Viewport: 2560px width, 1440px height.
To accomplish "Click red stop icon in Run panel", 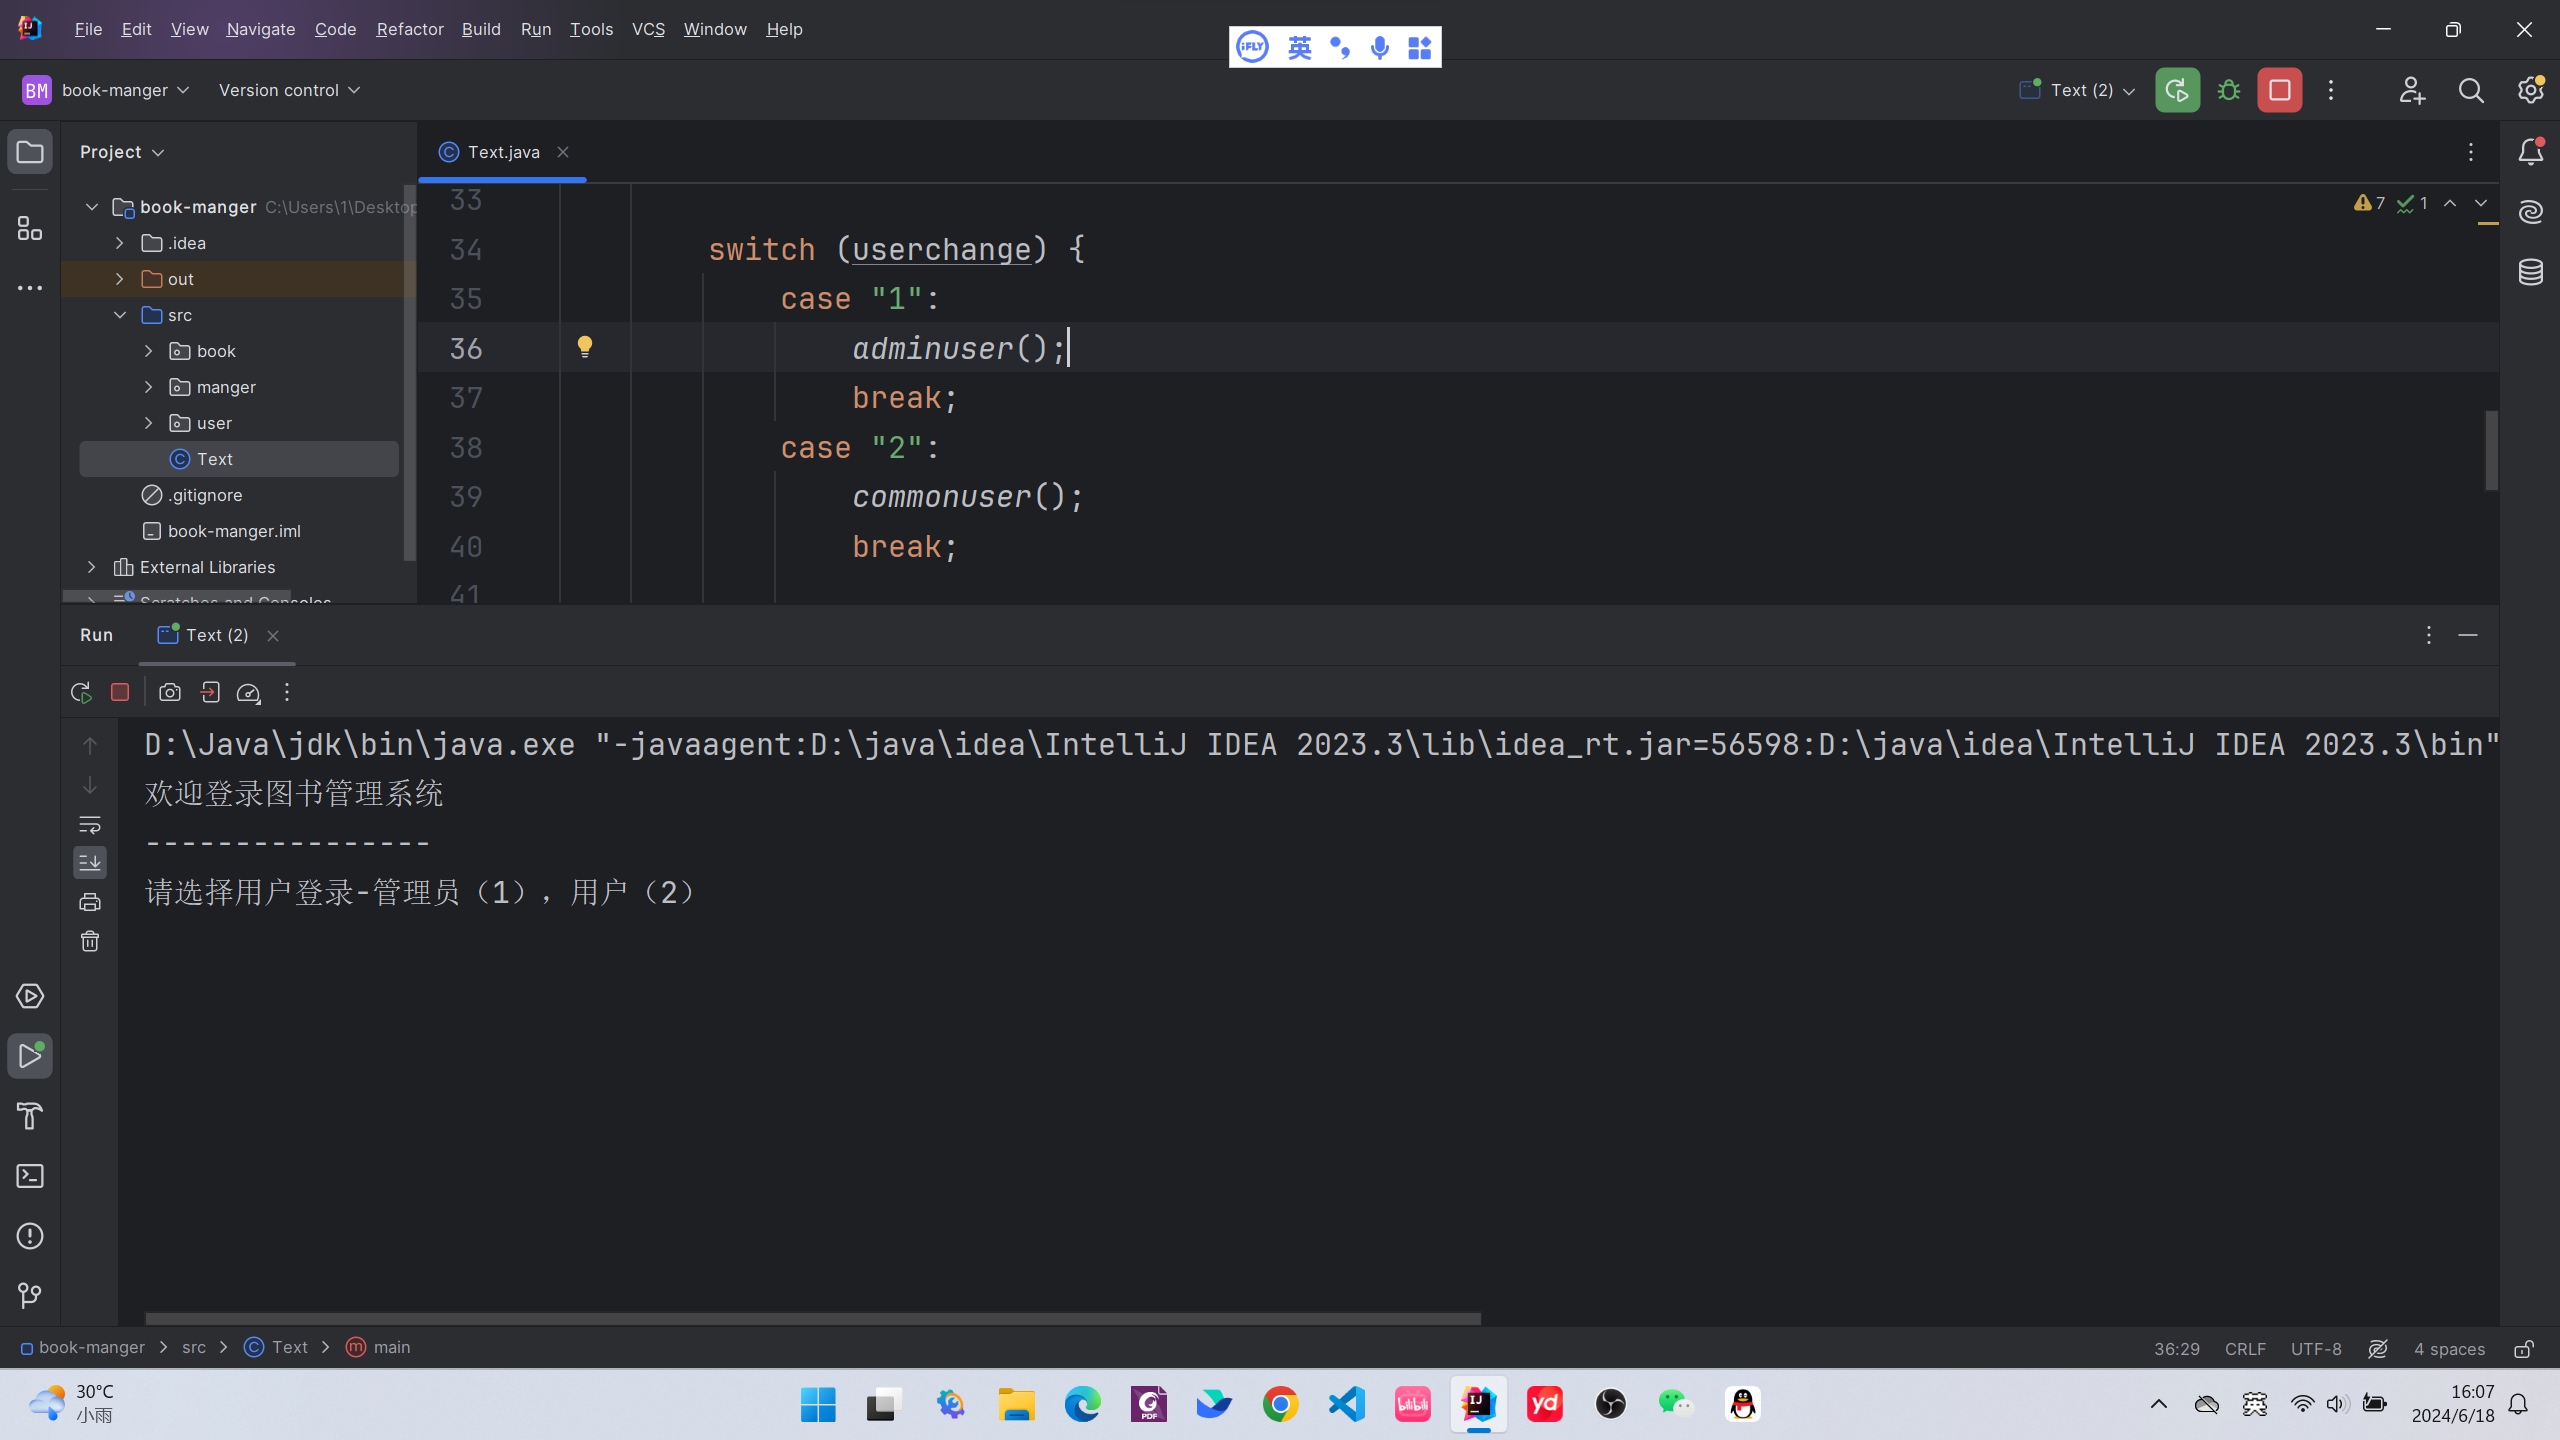I will point(120,692).
